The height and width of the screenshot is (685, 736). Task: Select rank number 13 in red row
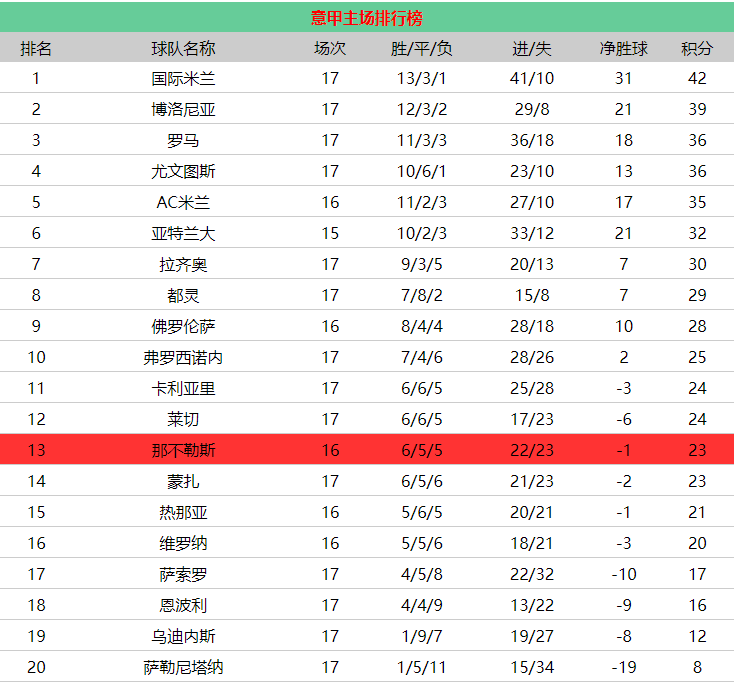click(36, 450)
